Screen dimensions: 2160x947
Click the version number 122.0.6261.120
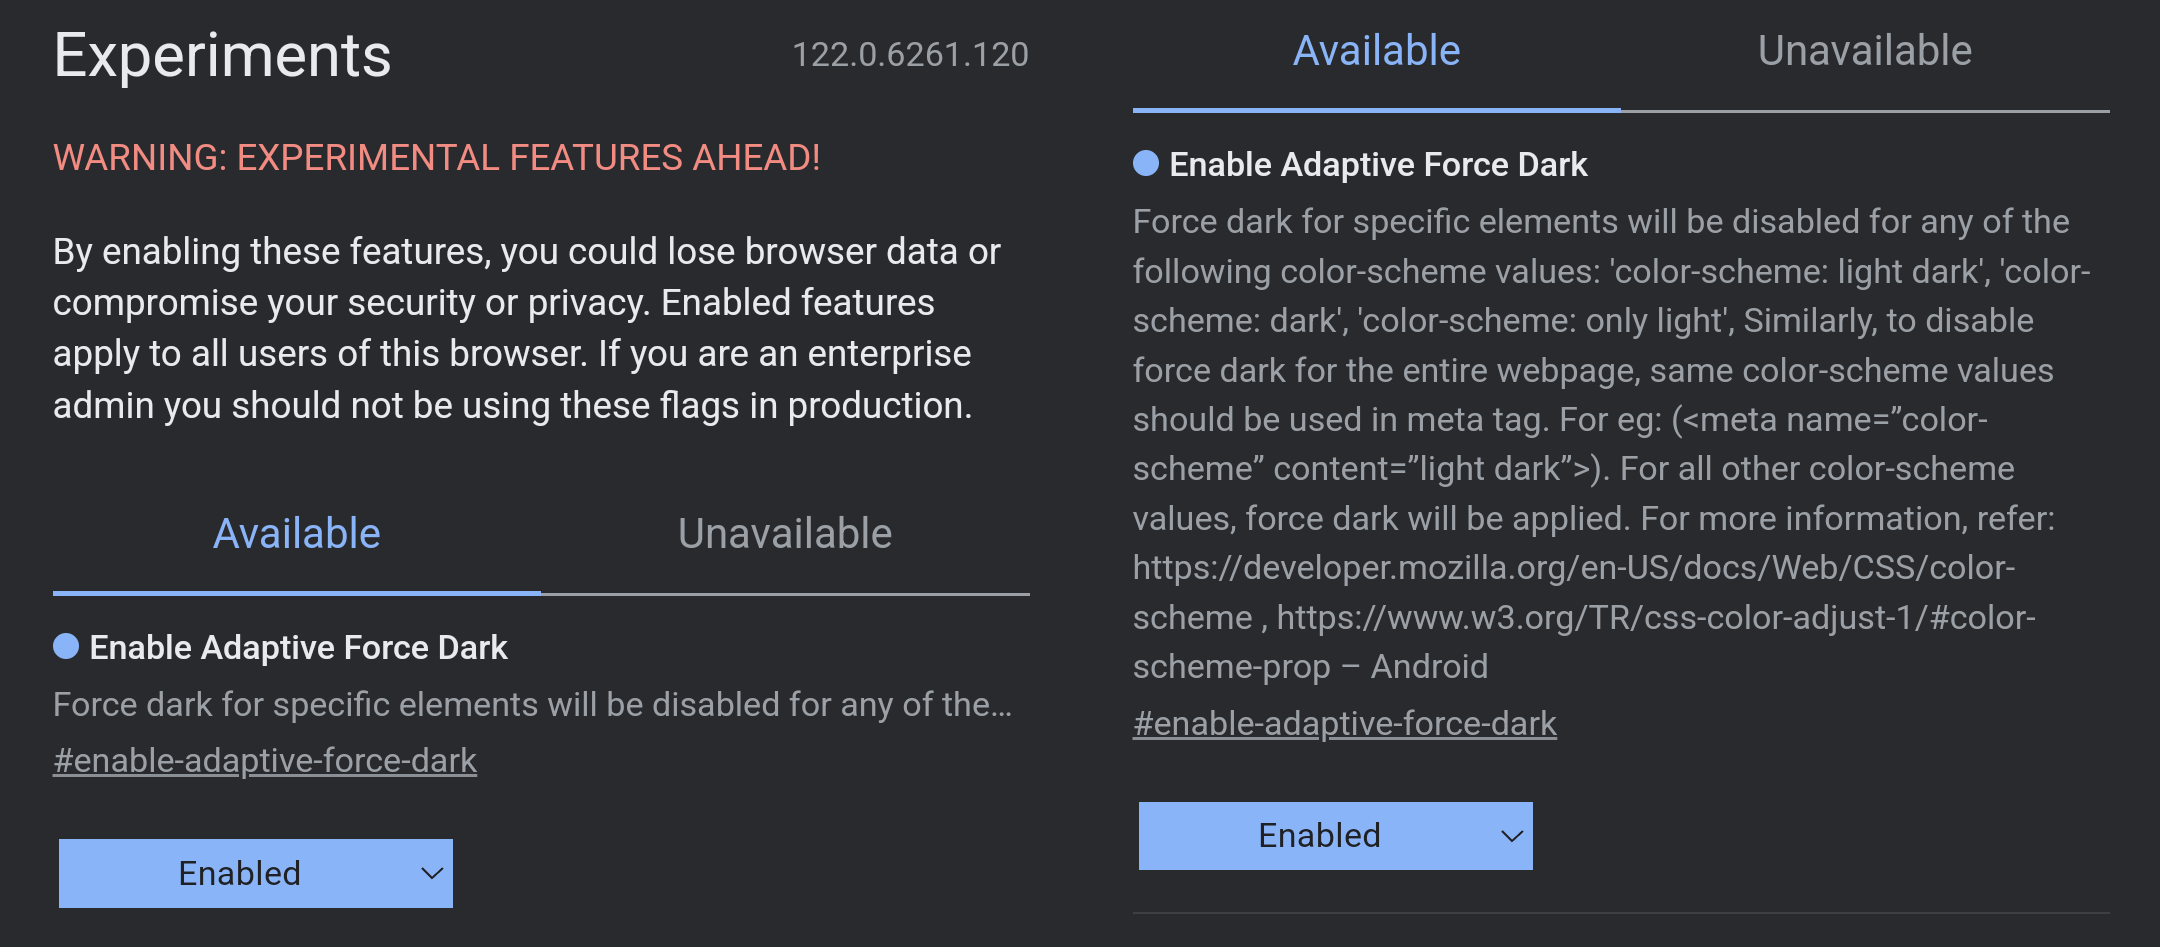click(910, 54)
